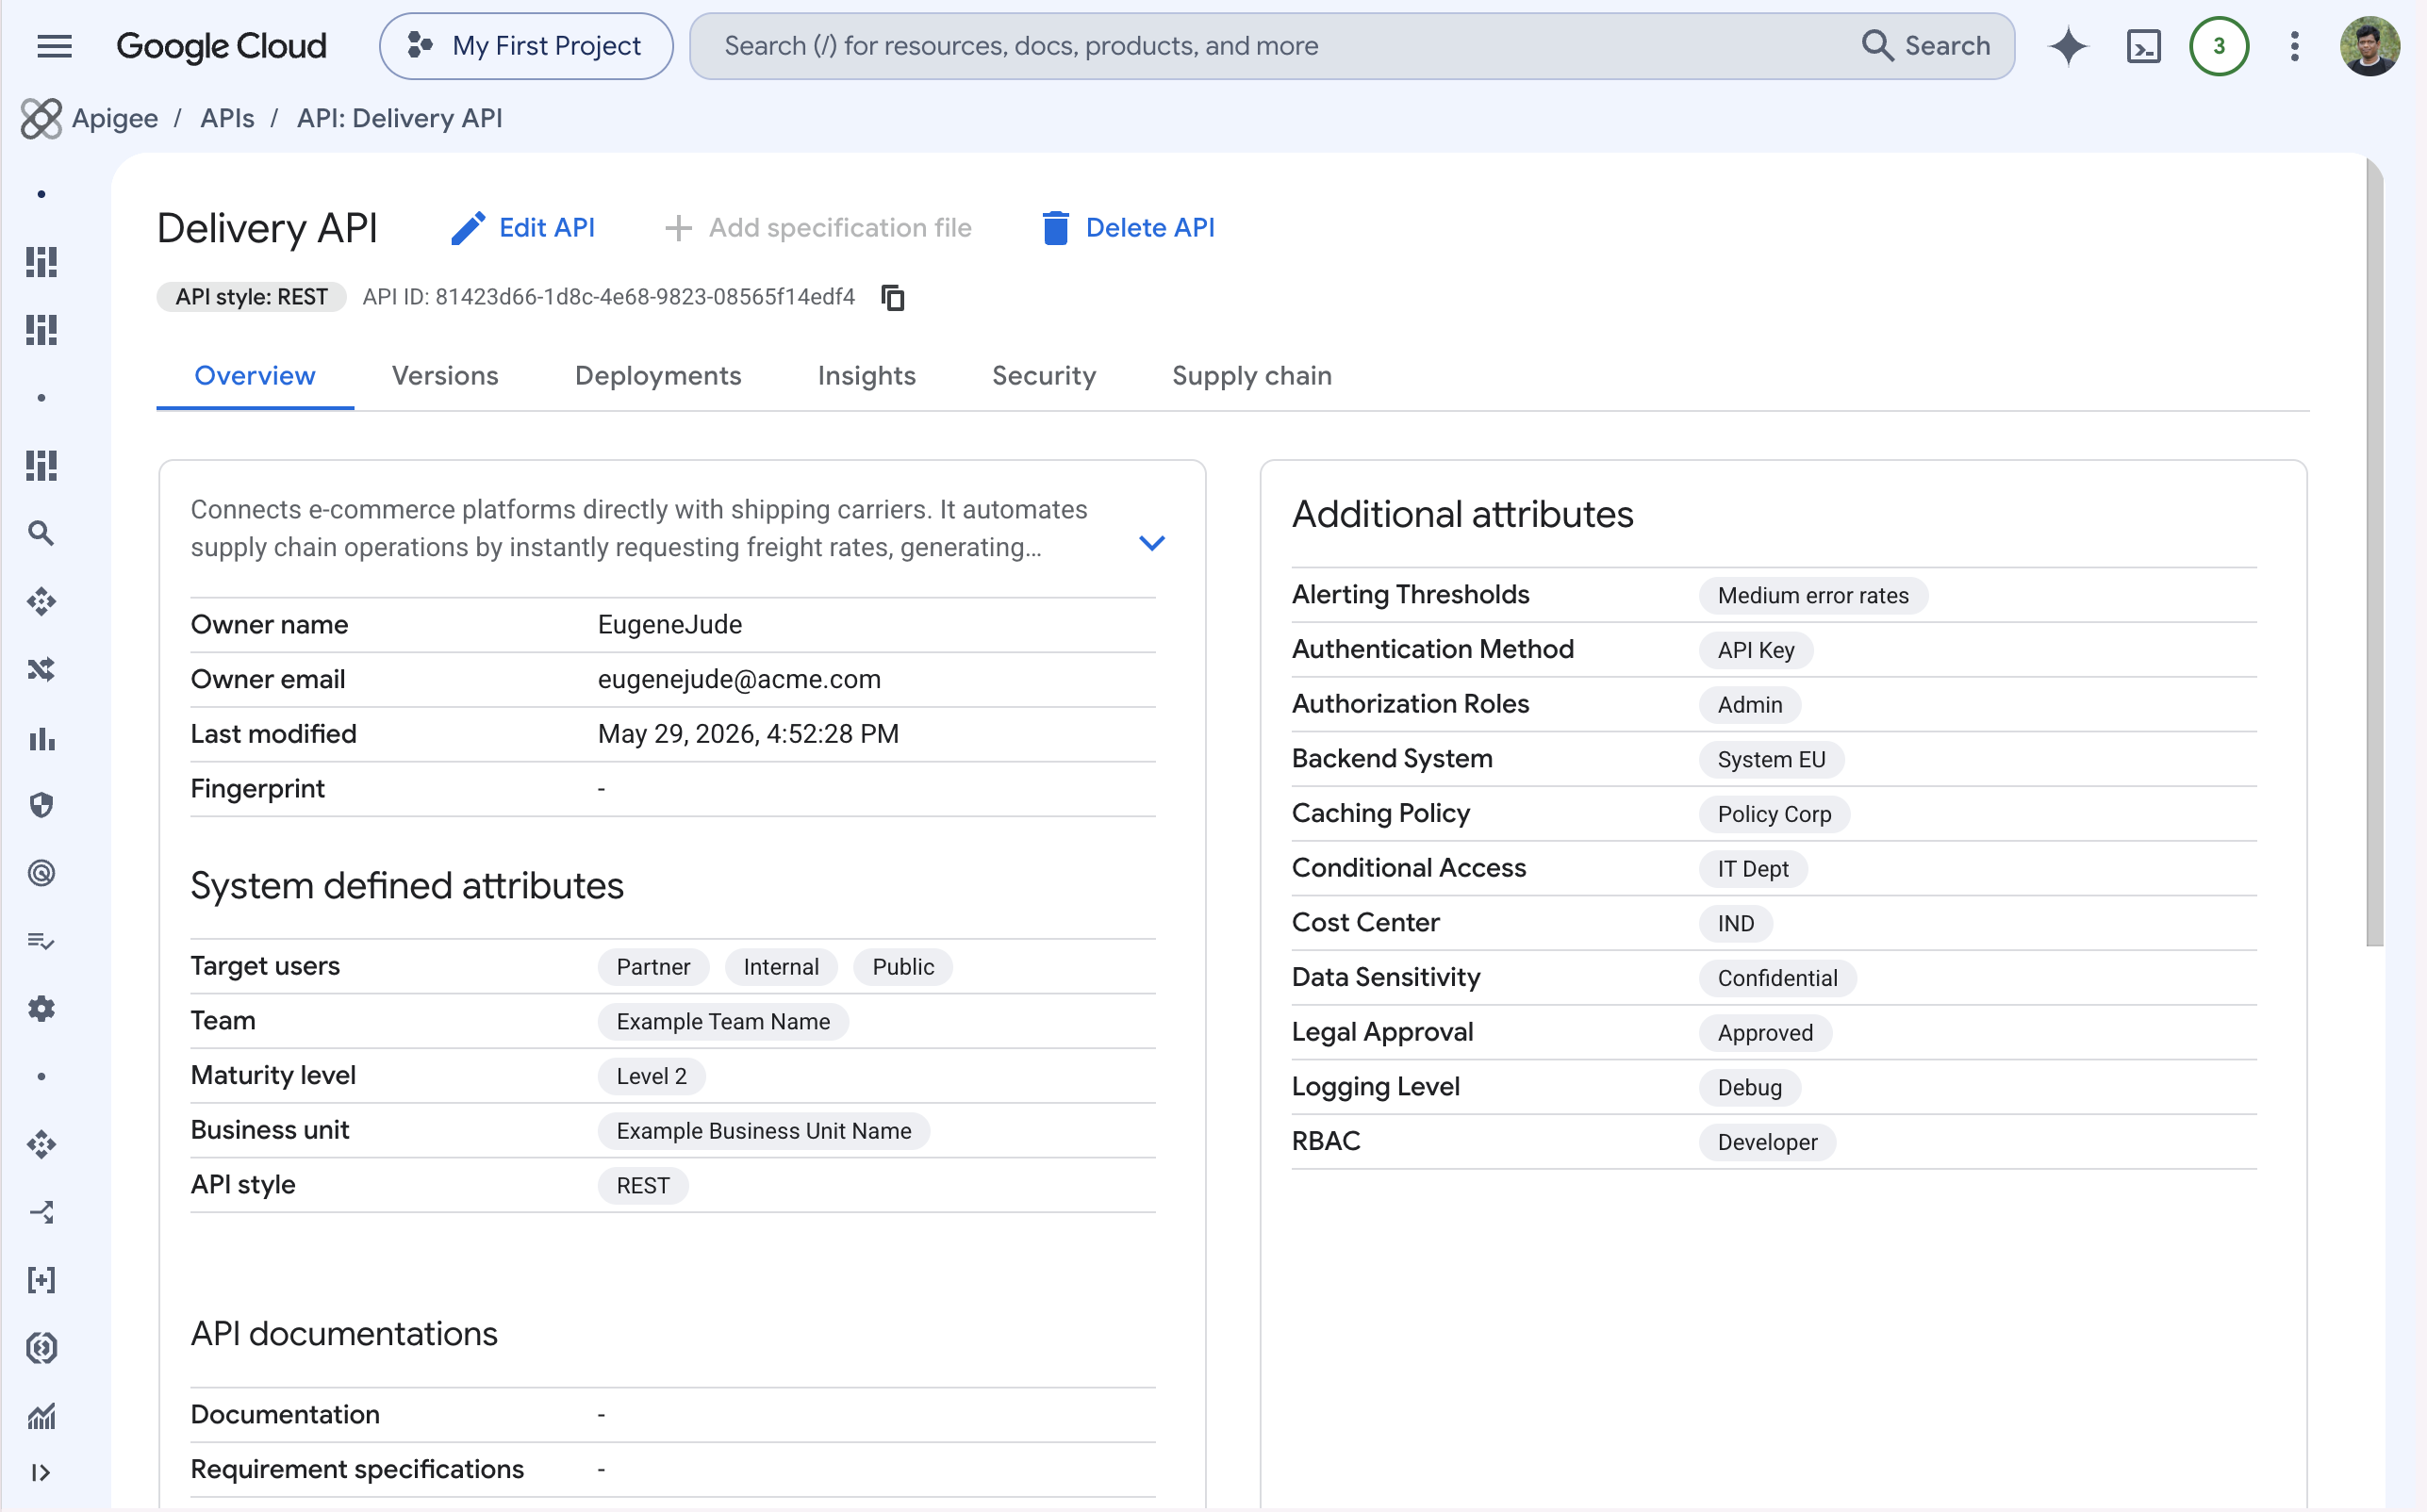
Task: Click the Internal target users chip
Action: [781, 967]
